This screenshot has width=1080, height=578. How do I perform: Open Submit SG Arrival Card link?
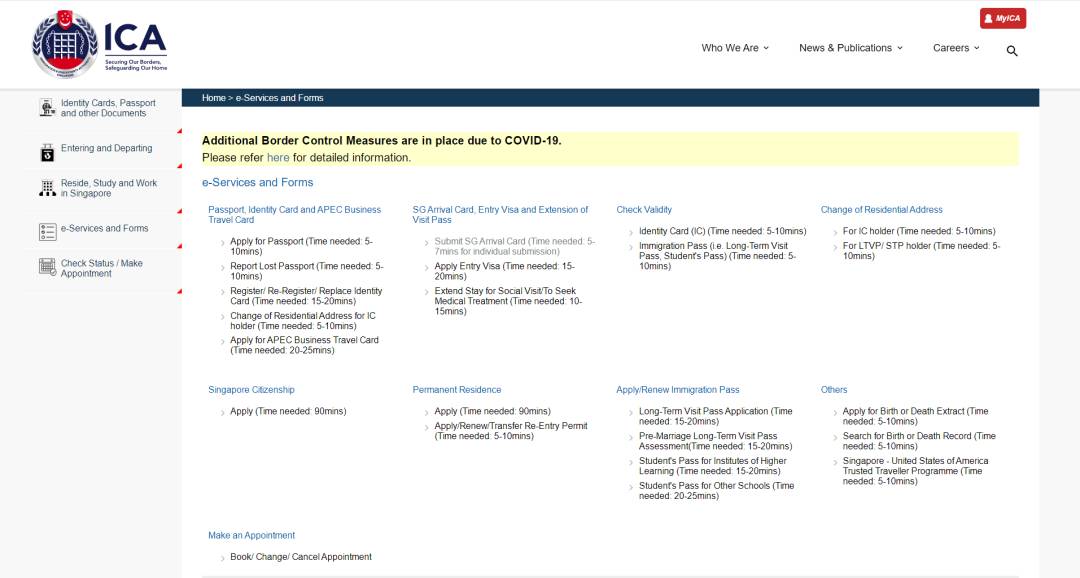tap(514, 246)
